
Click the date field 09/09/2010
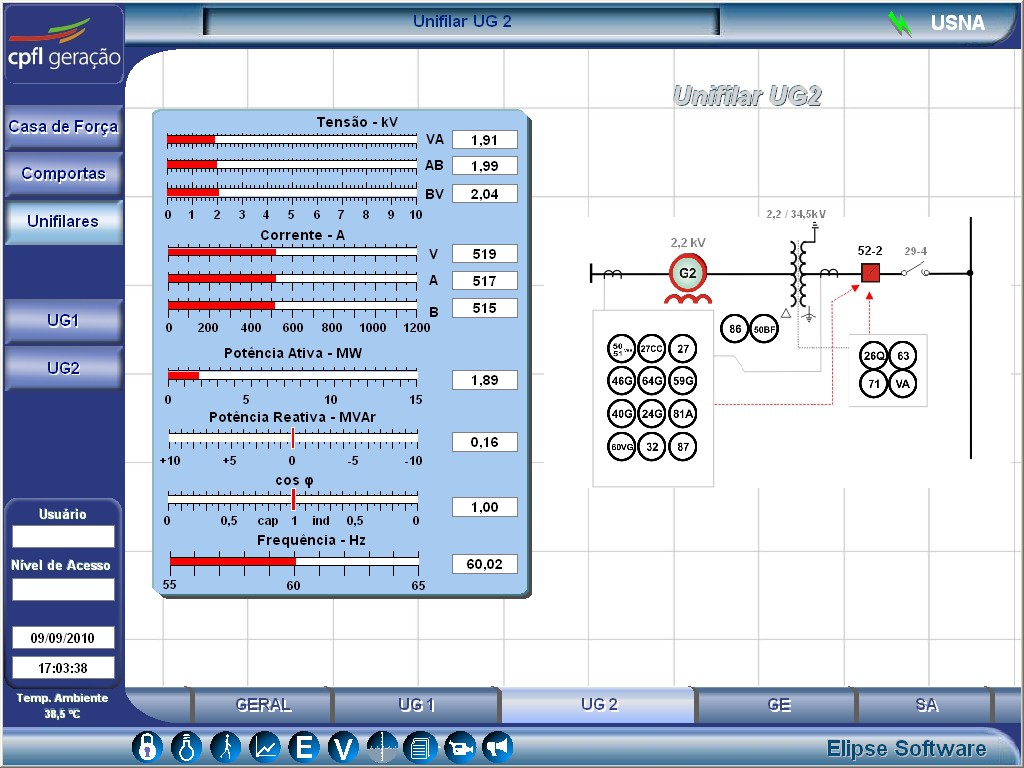63,638
